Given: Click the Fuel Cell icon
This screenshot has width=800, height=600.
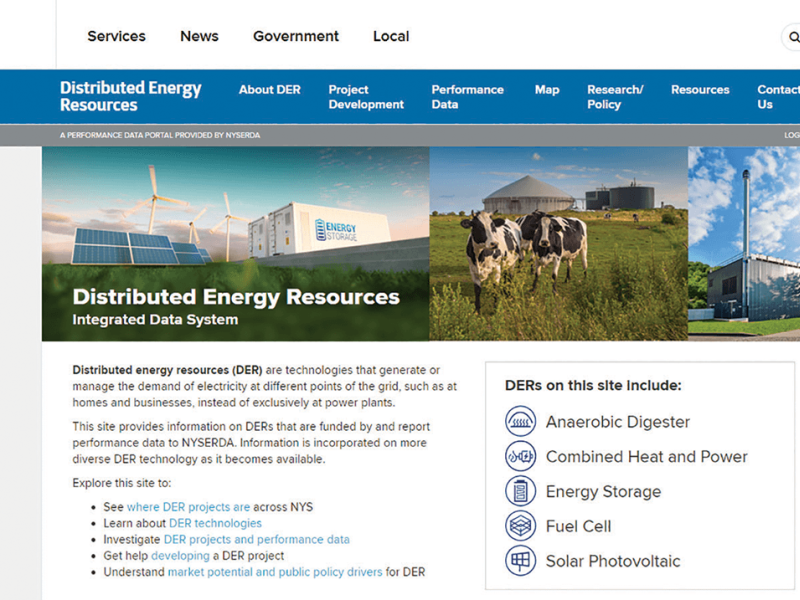Looking at the screenshot, I should (521, 525).
